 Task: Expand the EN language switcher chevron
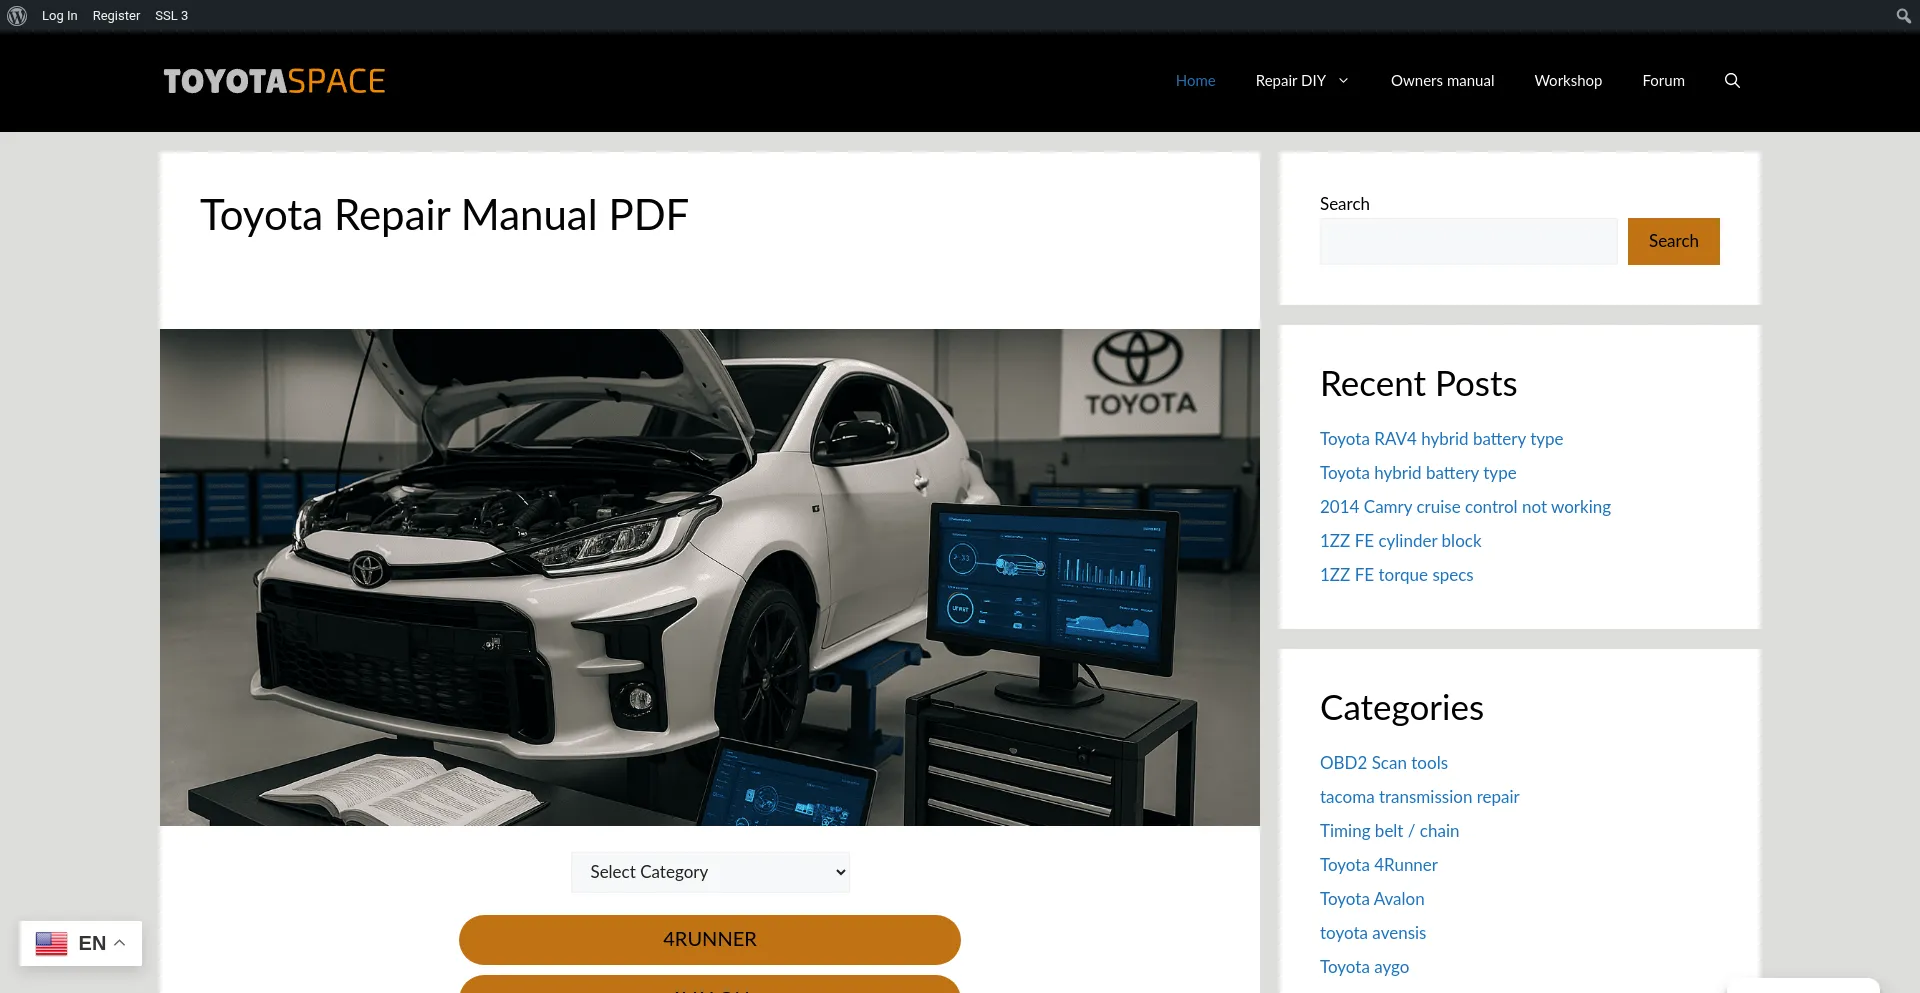point(120,943)
